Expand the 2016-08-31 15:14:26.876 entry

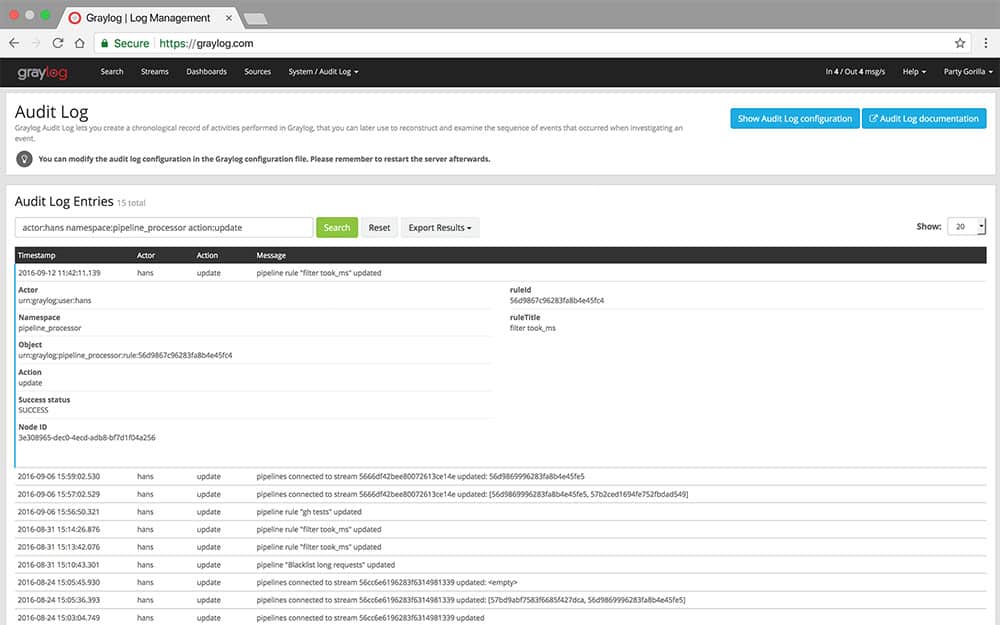501,529
